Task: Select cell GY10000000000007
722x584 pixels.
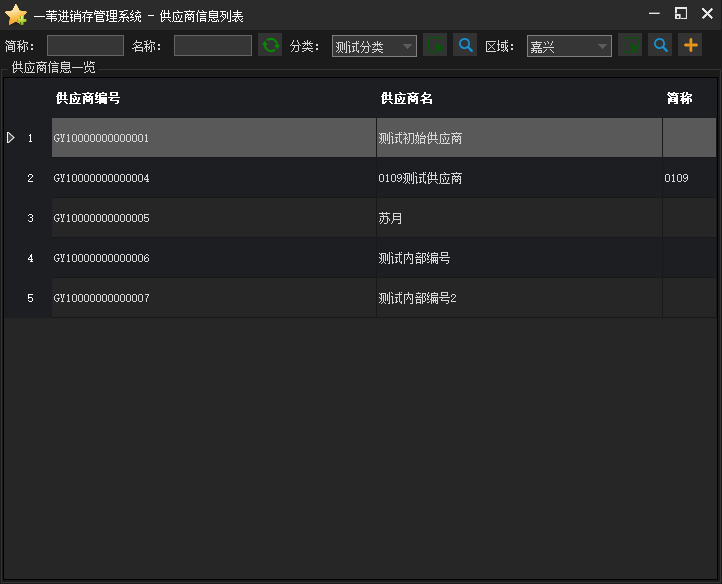Action: coord(214,298)
